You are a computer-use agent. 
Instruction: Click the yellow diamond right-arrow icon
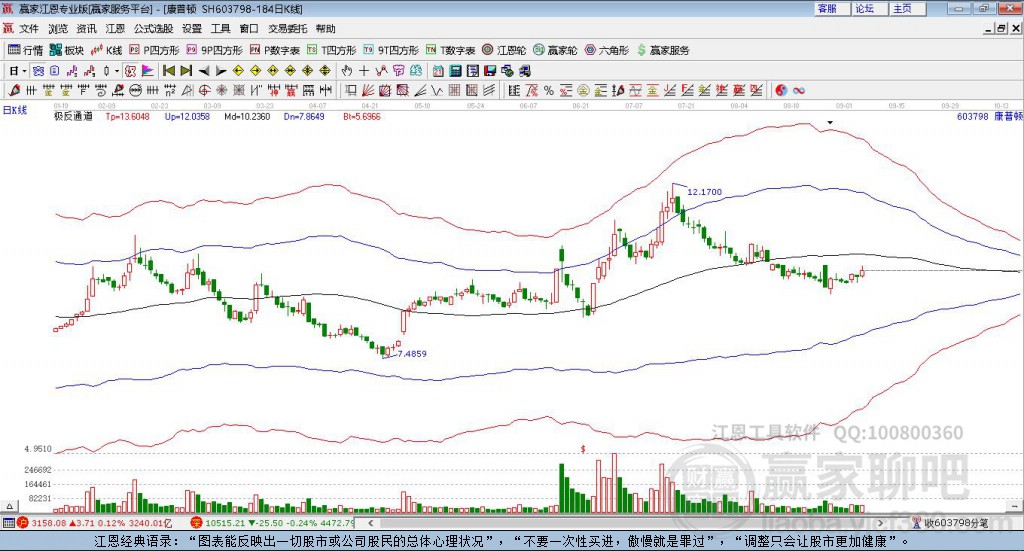tap(255, 71)
